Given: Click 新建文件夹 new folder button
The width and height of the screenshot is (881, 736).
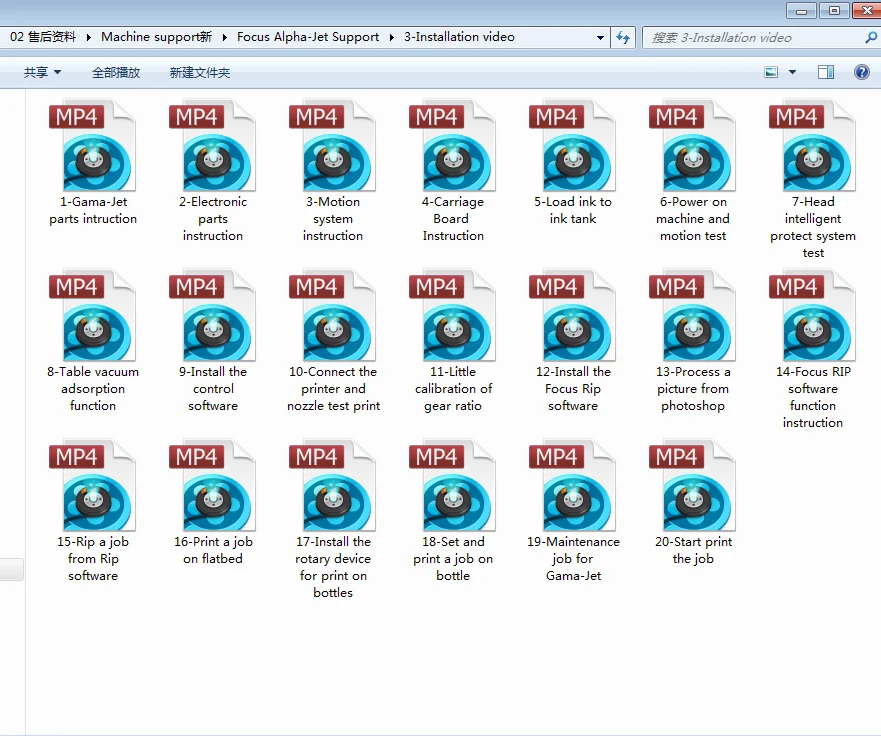Looking at the screenshot, I should pos(199,72).
